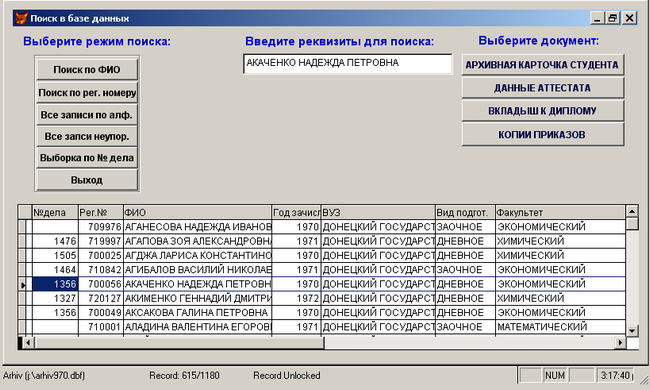This screenshot has height=390, width=650.
Task: Click the Выход button
Action: coord(87,180)
